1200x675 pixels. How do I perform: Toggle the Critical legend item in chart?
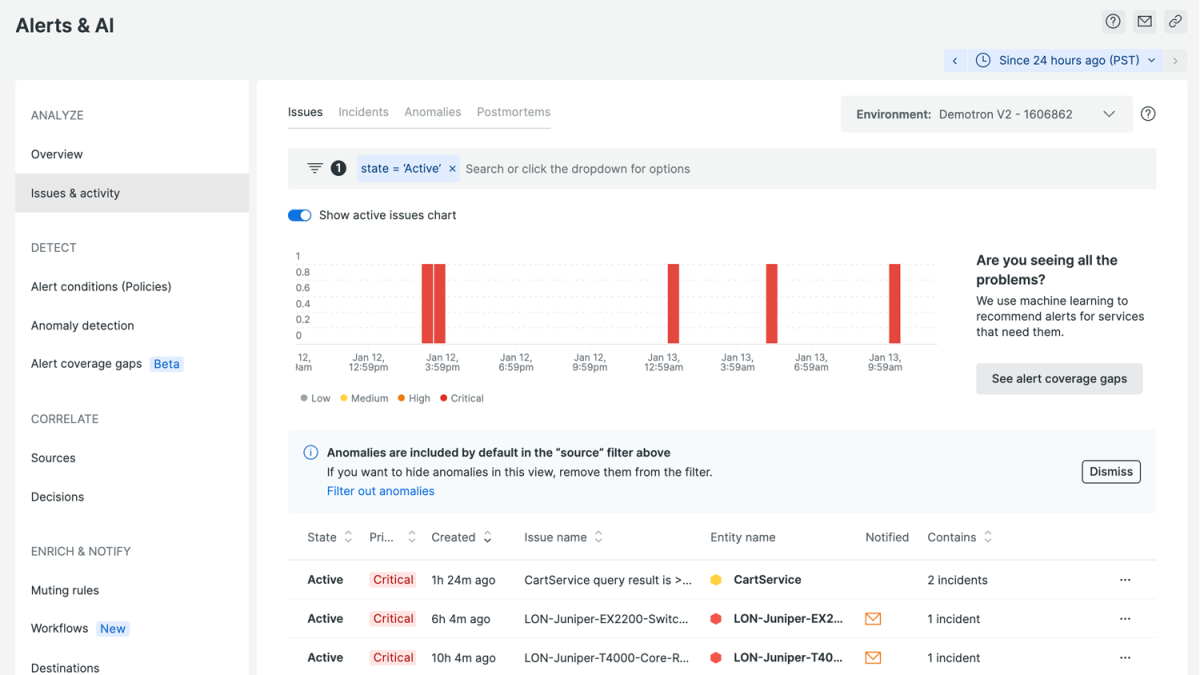(461, 398)
